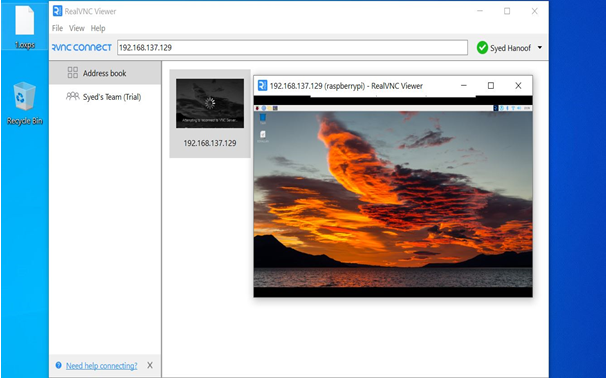Click the 192.168.137.129 (raspberrypi) window title
Image resolution: width=613 pixels, height=382 pixels.
tap(346, 86)
